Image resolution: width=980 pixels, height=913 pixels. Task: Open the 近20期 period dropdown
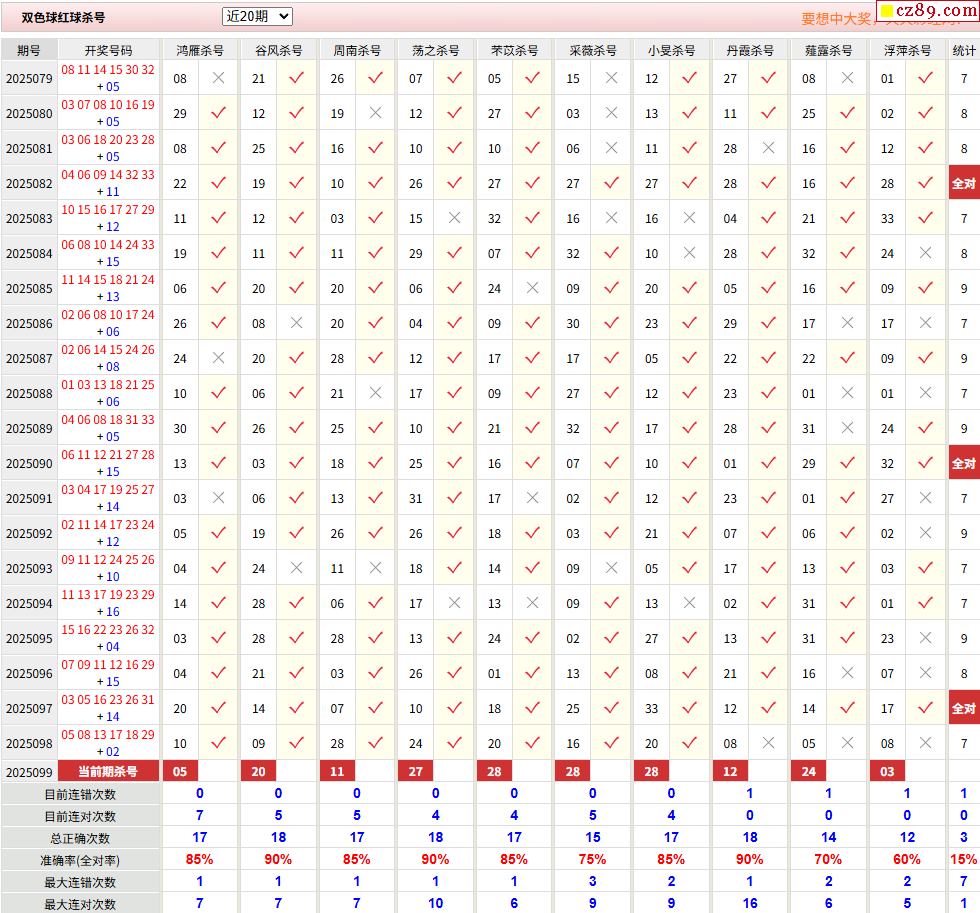257,16
